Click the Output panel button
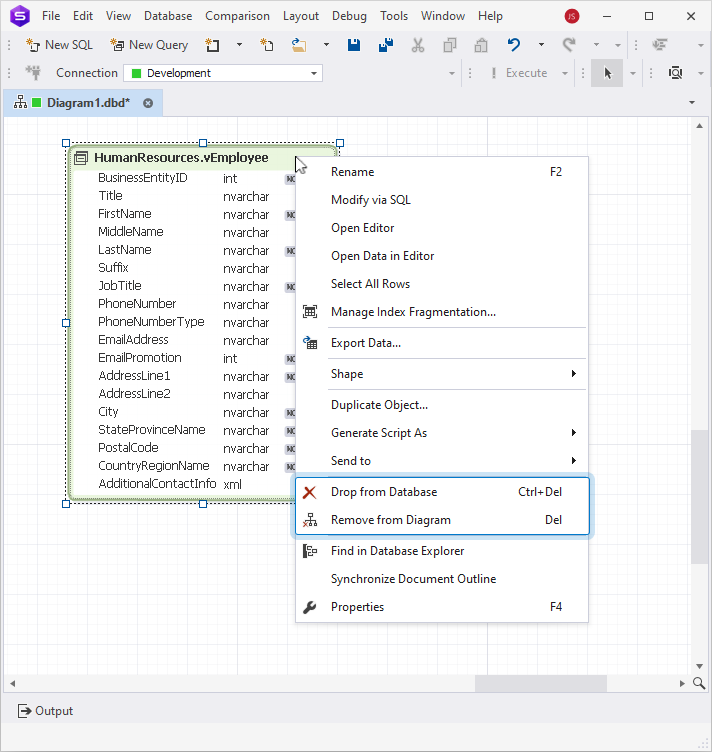The width and height of the screenshot is (712, 752). (45, 711)
